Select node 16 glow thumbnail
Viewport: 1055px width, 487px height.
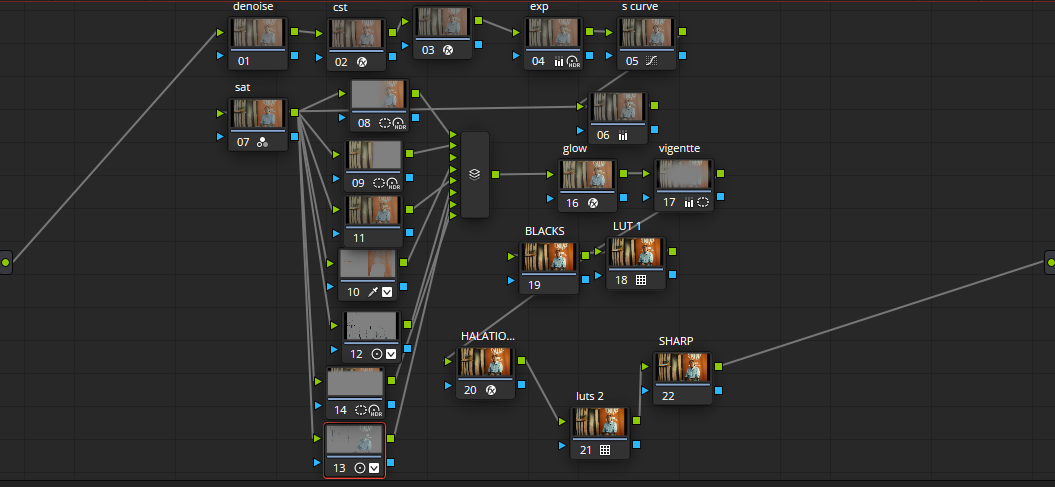587,175
